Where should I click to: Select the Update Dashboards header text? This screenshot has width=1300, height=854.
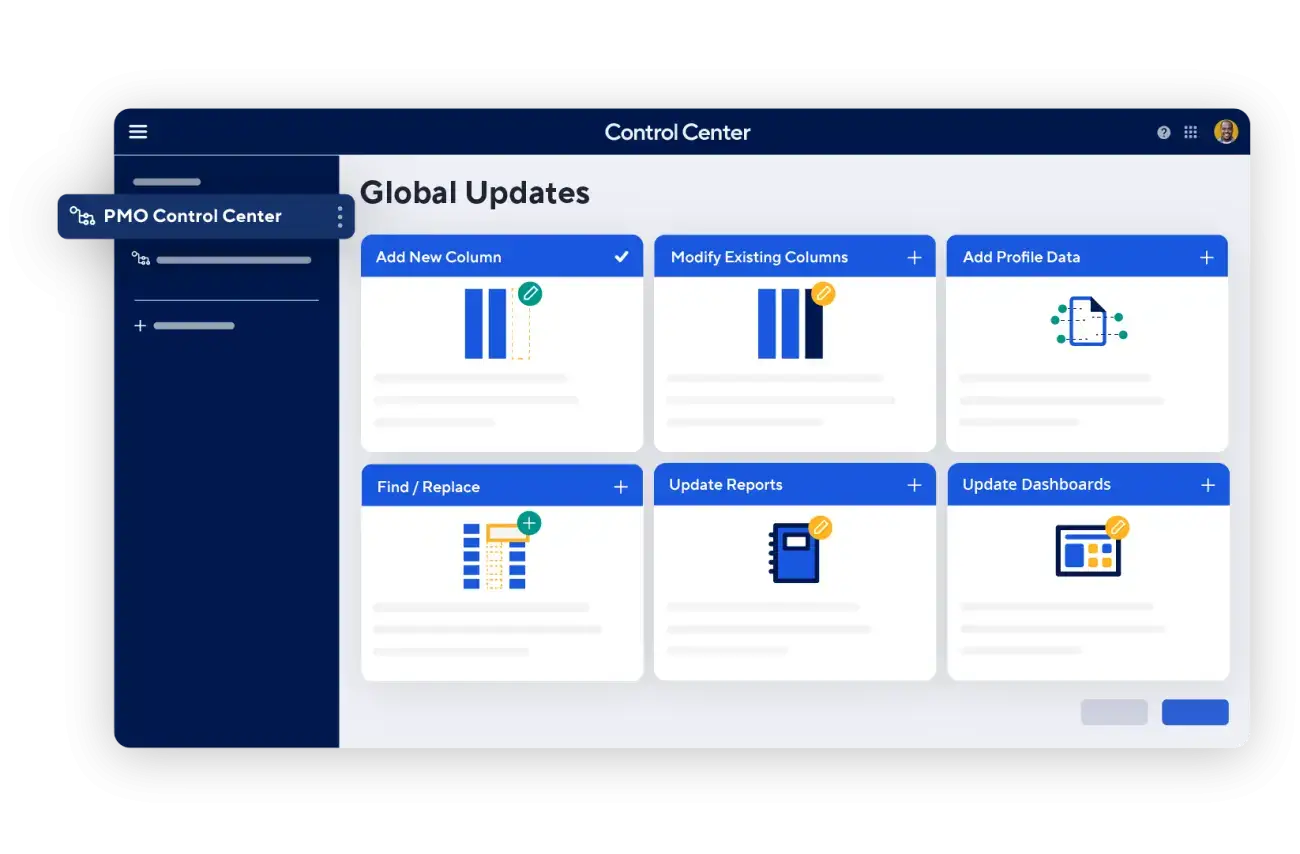tap(1036, 485)
